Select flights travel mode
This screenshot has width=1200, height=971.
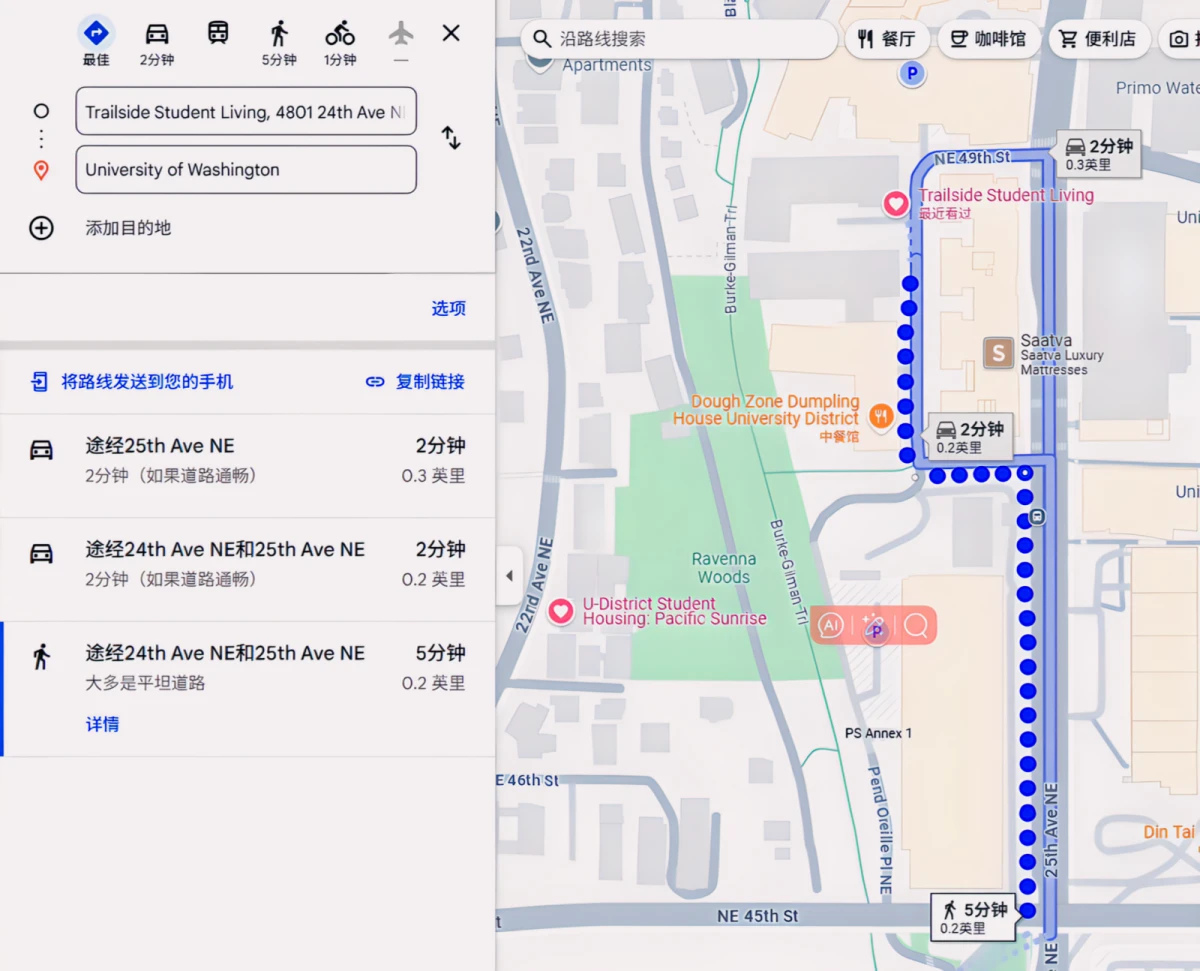click(x=401, y=33)
